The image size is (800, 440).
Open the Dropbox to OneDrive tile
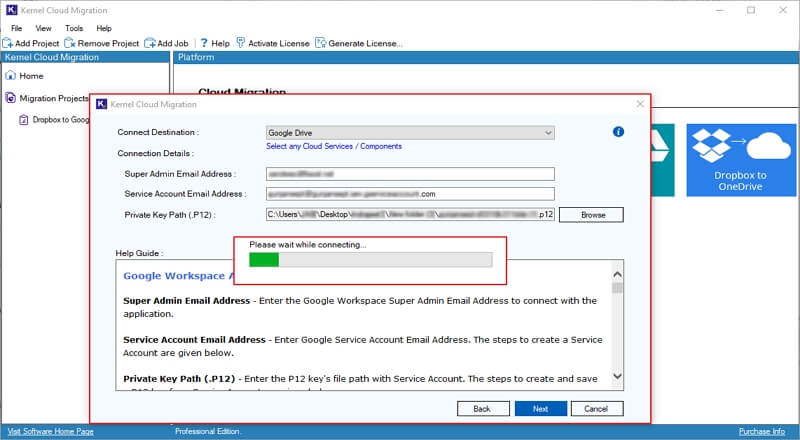[741, 160]
